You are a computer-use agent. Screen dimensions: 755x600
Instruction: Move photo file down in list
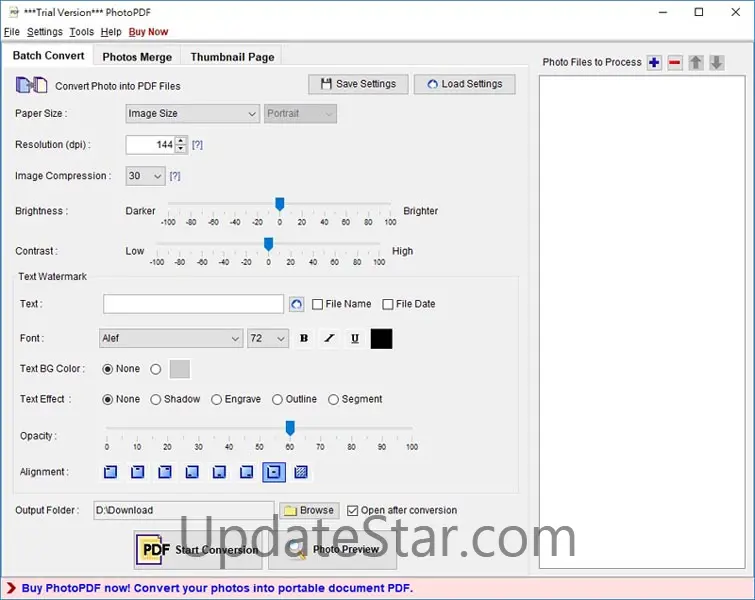point(716,63)
